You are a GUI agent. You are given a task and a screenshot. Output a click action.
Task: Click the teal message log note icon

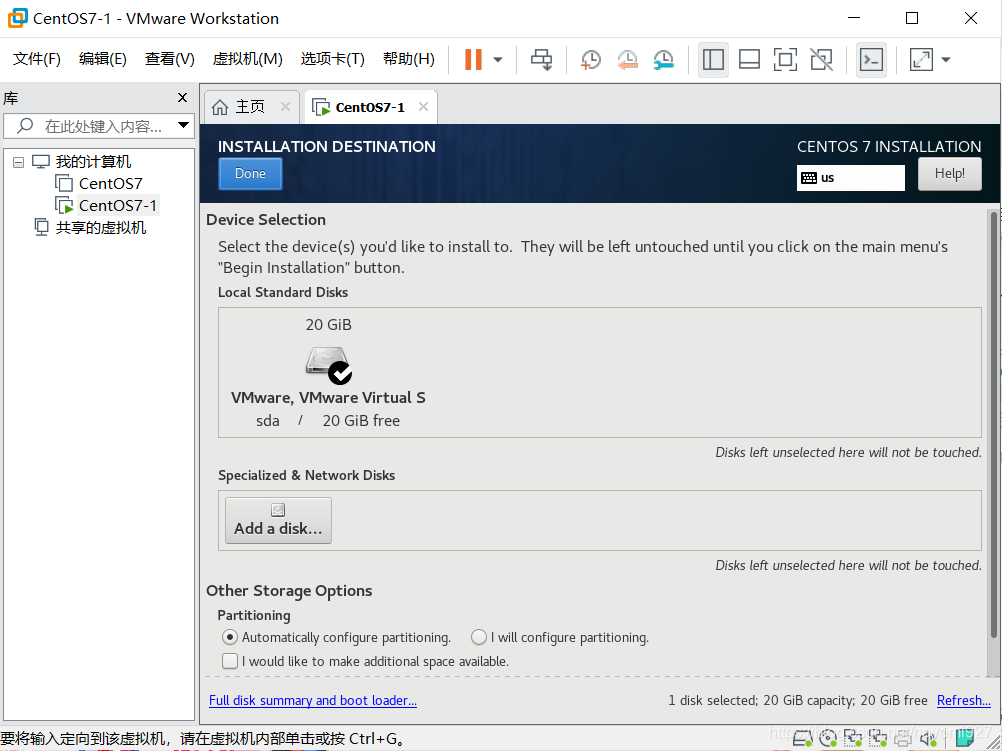pos(964,739)
